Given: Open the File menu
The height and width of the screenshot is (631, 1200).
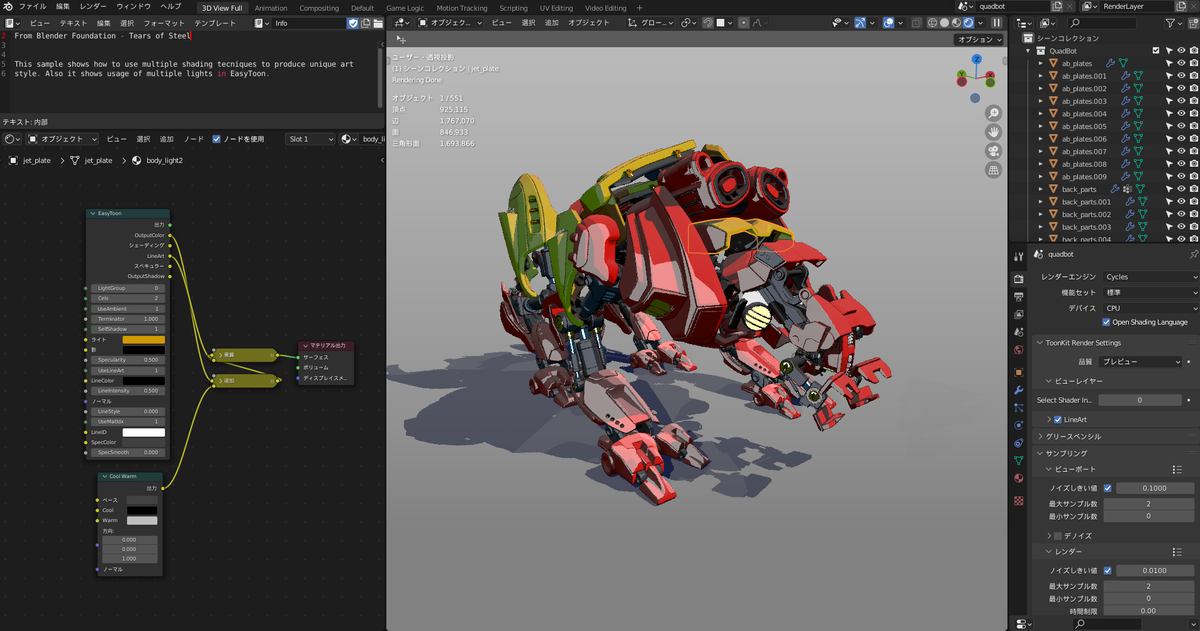Looking at the screenshot, I should (x=33, y=7).
